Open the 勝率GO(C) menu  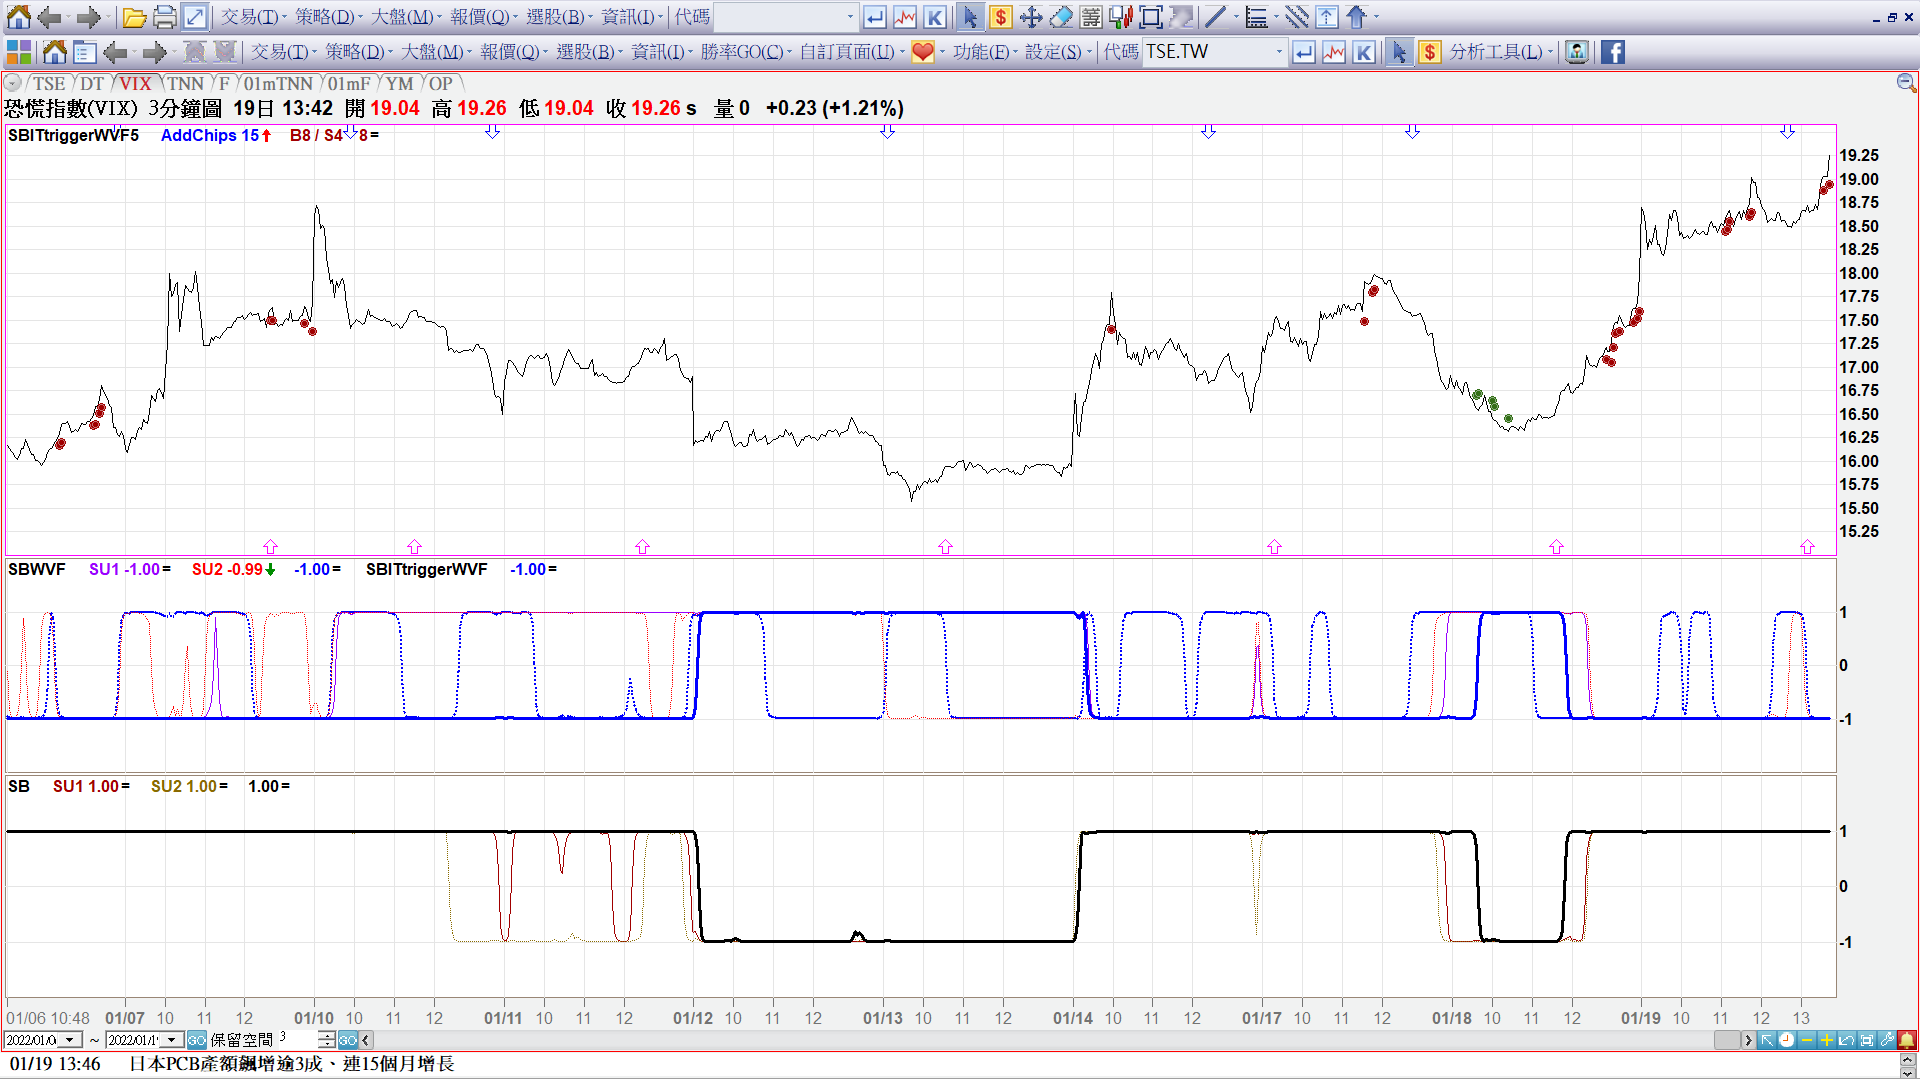click(745, 52)
